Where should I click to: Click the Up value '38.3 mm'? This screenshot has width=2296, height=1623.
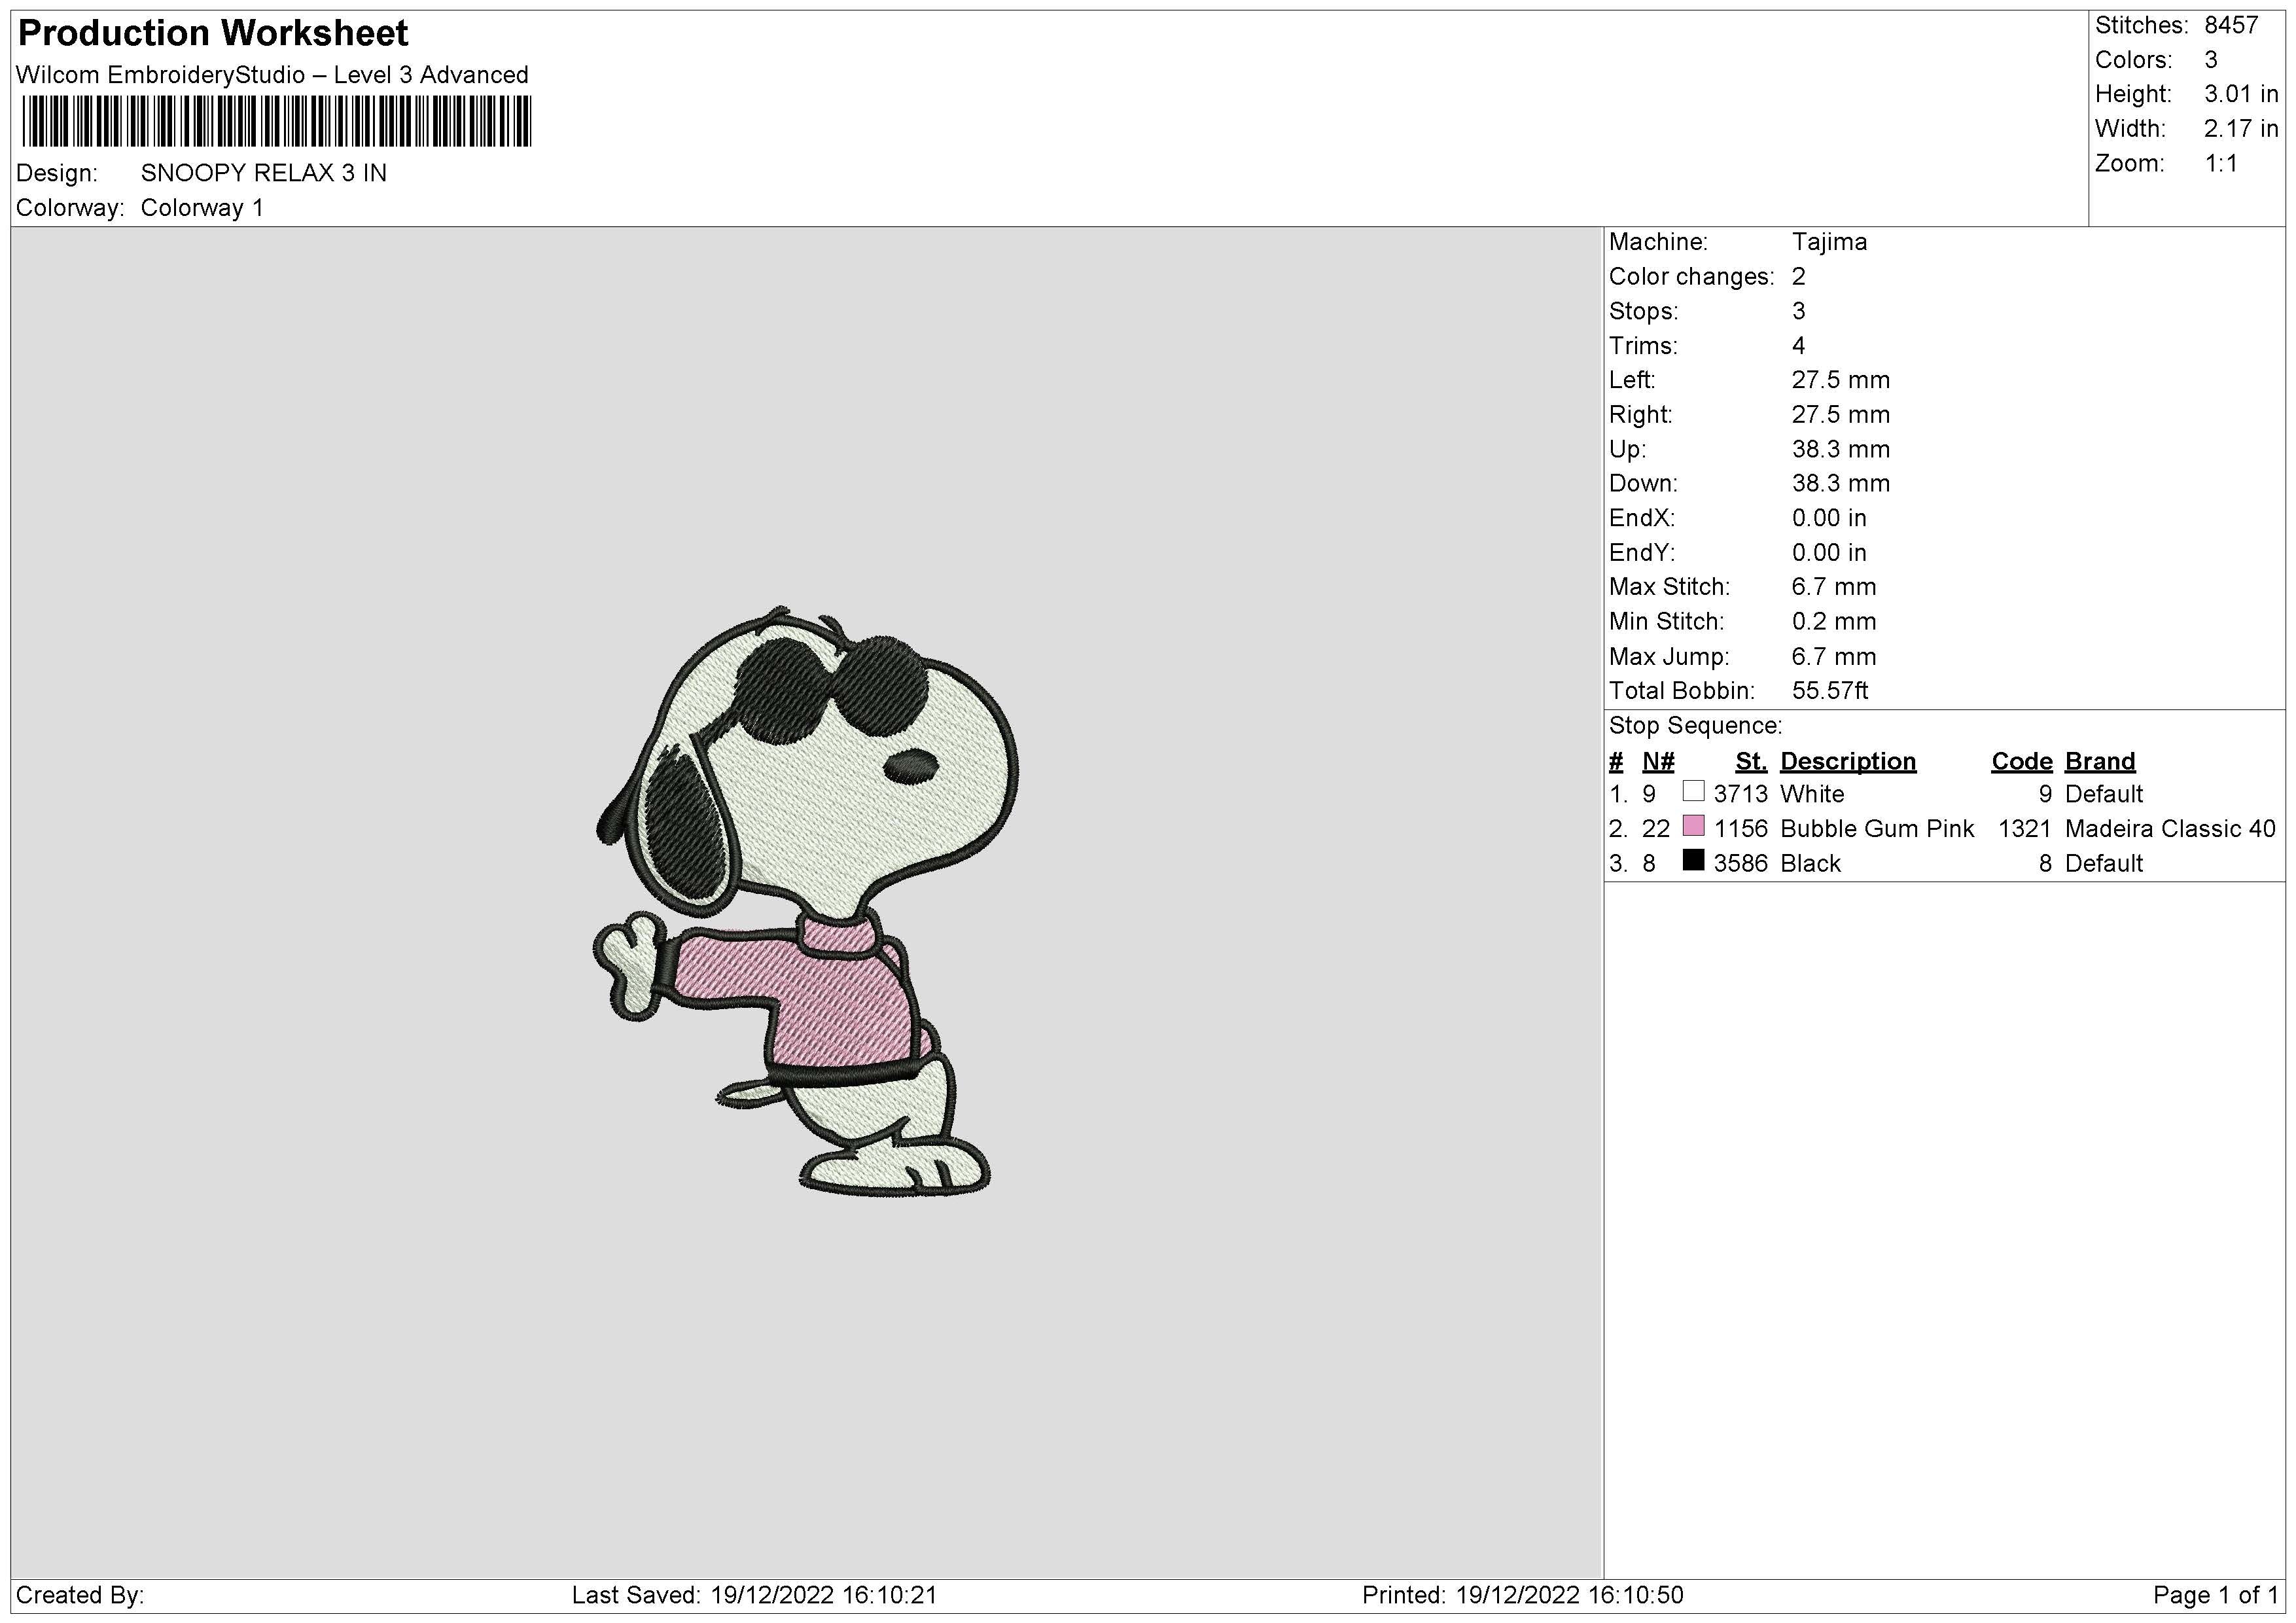1841,449
